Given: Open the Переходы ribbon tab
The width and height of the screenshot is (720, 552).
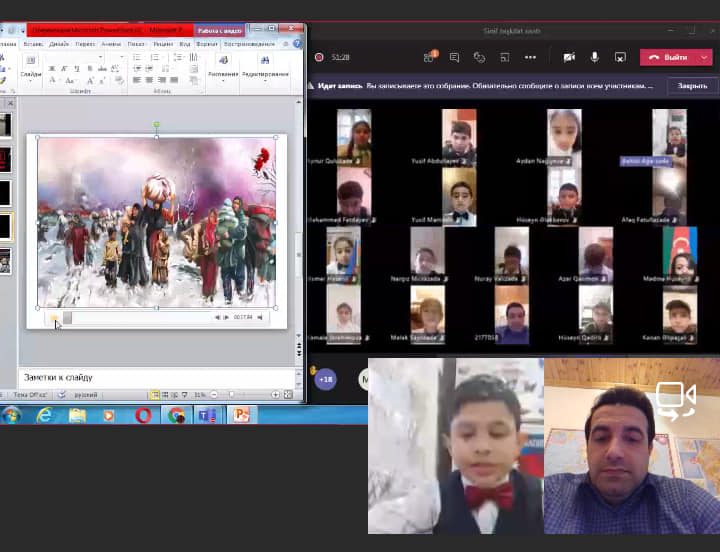Looking at the screenshot, I should [x=85, y=44].
